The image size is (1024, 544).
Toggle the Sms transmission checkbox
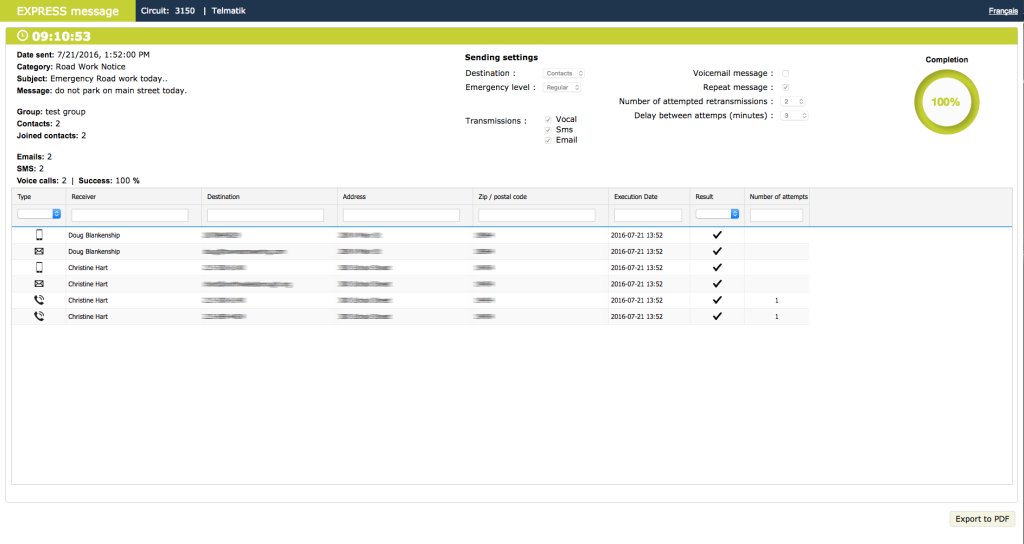pos(548,130)
